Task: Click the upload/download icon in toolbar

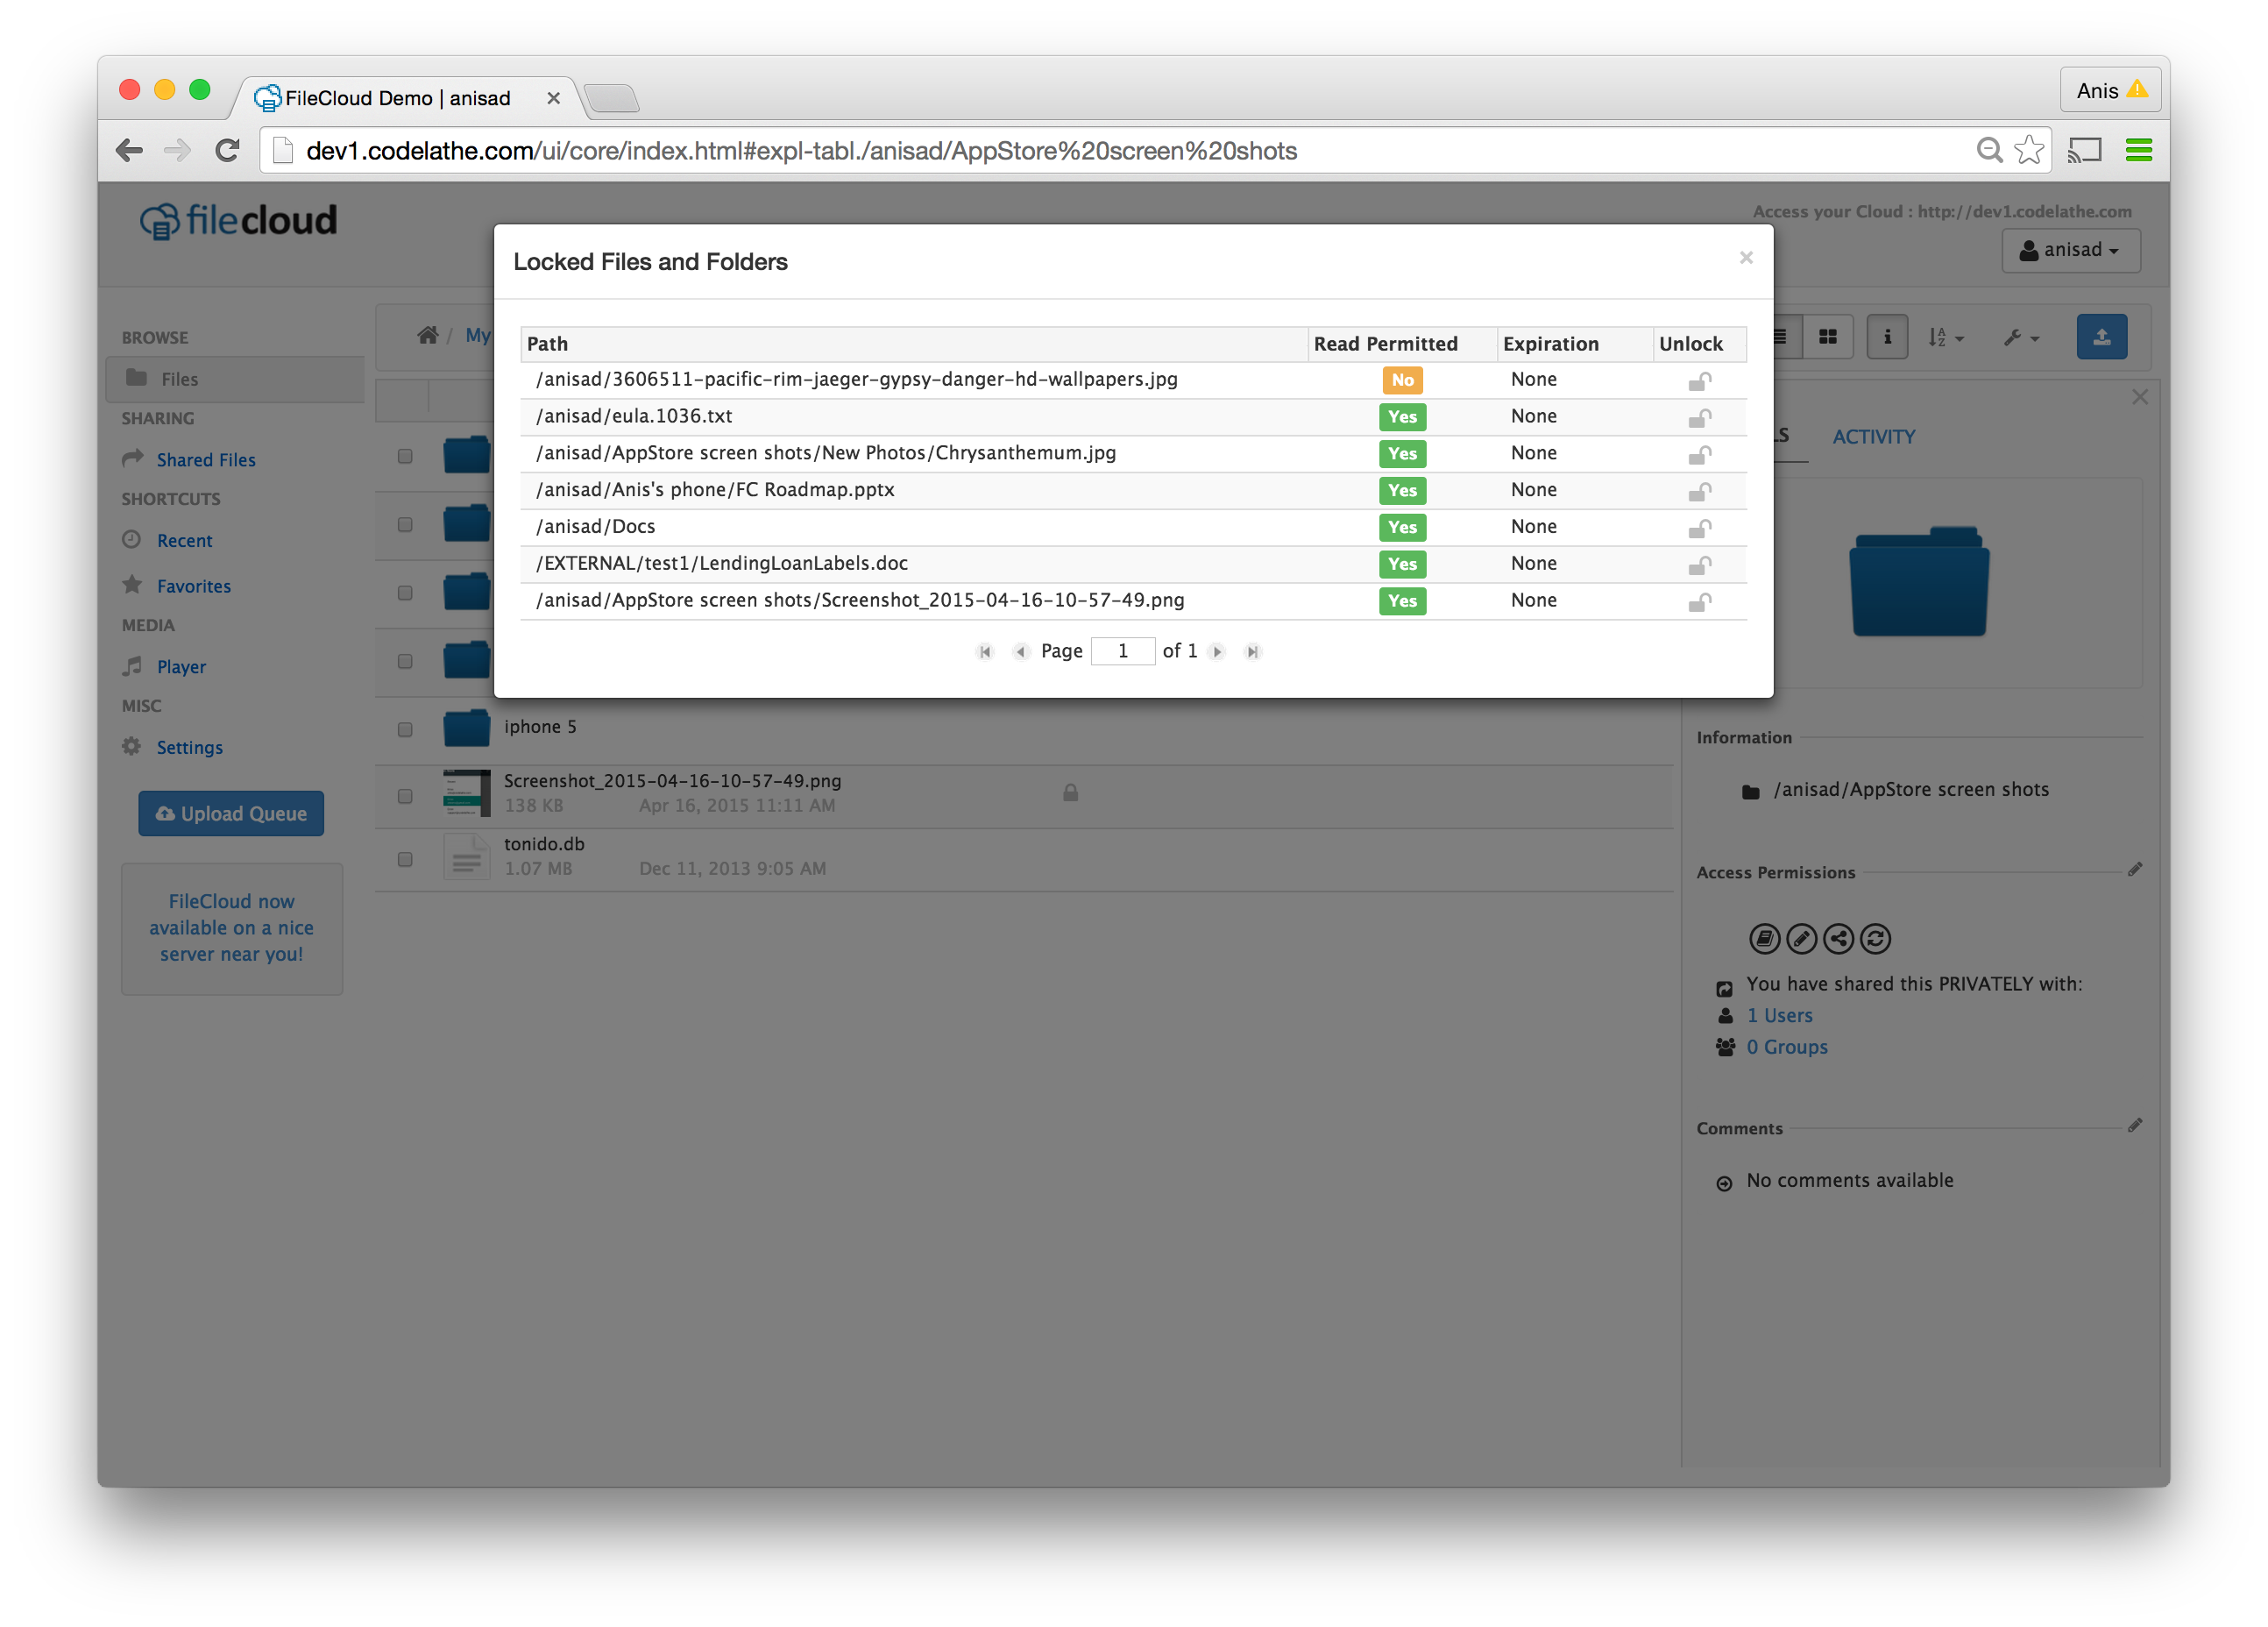Action: [x=2106, y=337]
